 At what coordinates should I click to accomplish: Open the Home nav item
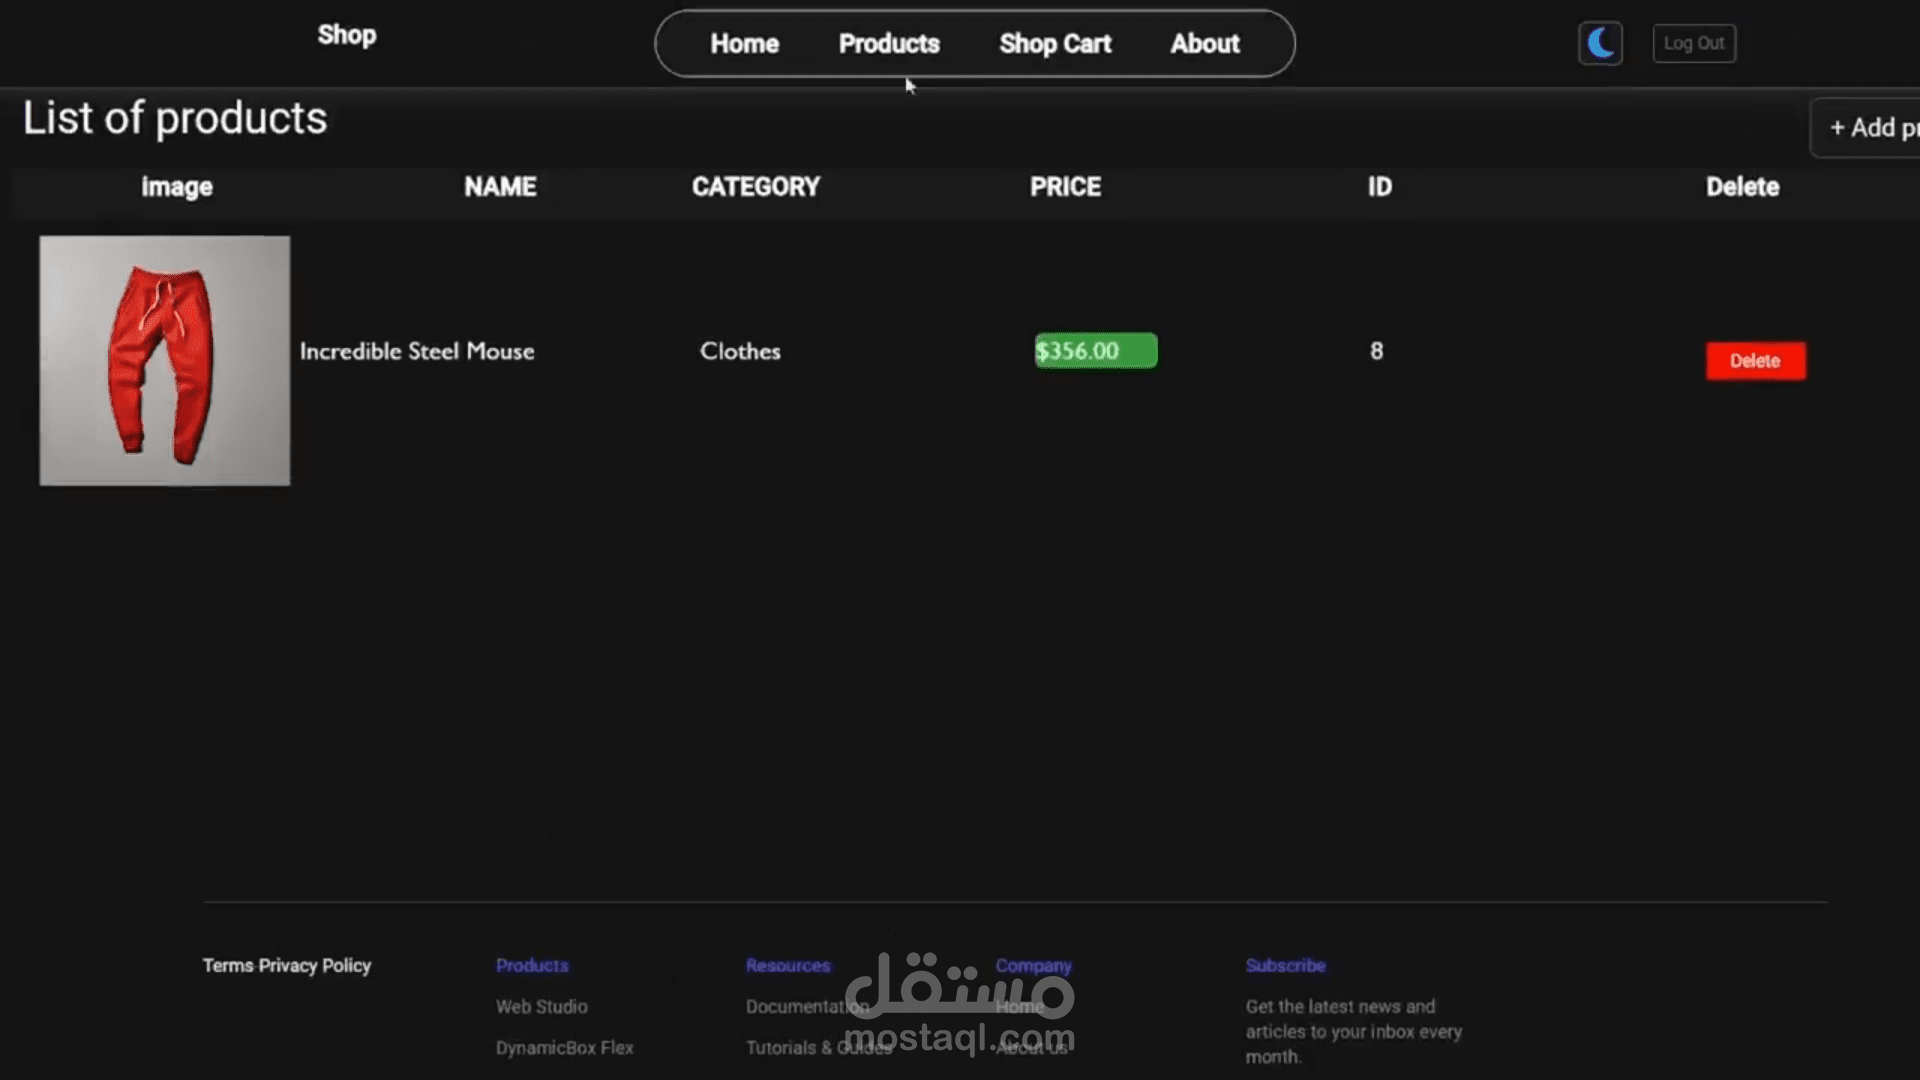click(744, 44)
